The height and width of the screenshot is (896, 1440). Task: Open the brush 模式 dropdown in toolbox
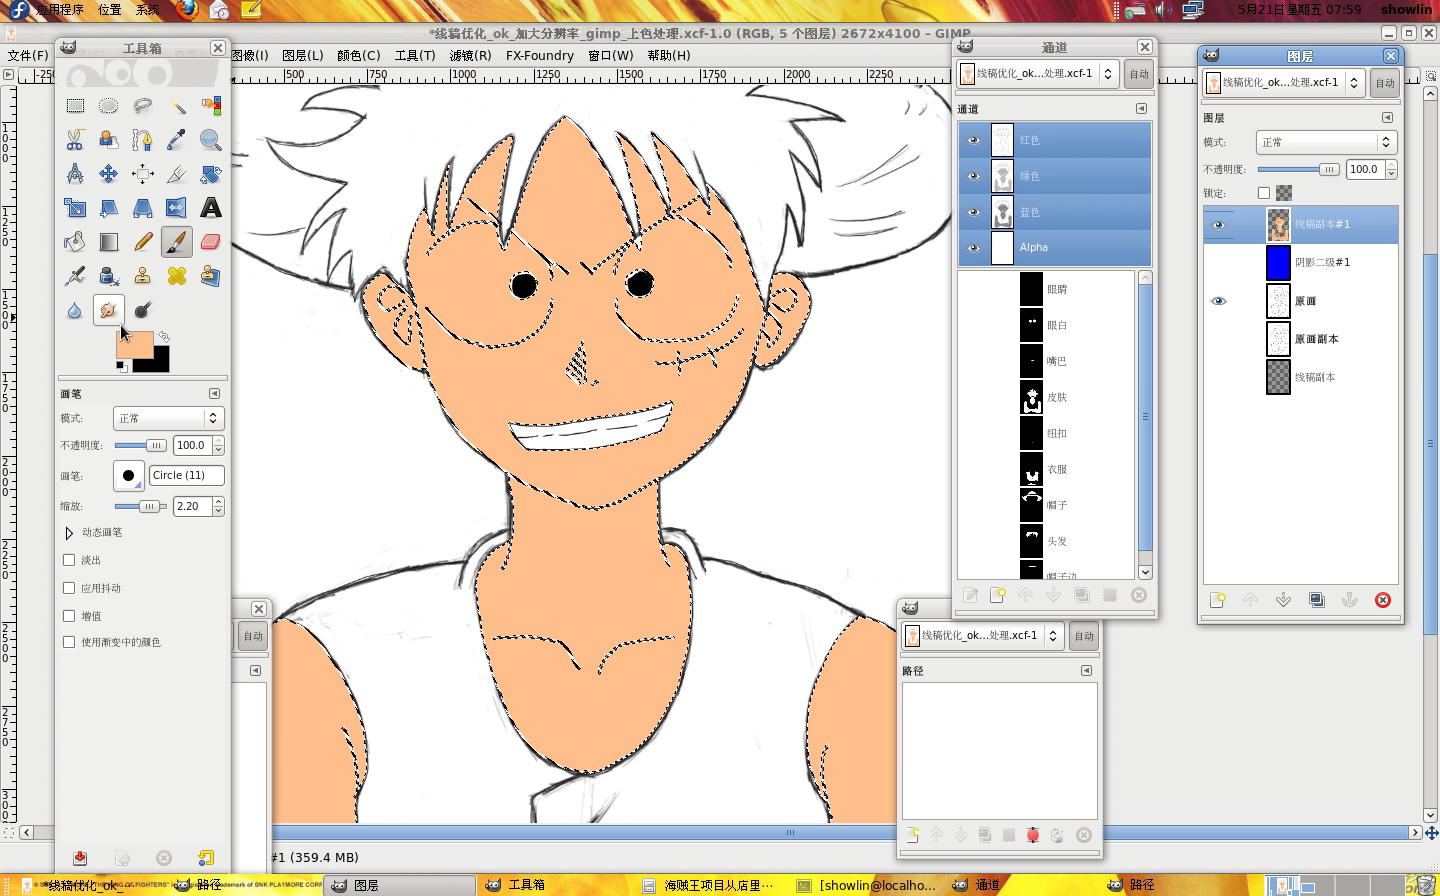click(168, 418)
